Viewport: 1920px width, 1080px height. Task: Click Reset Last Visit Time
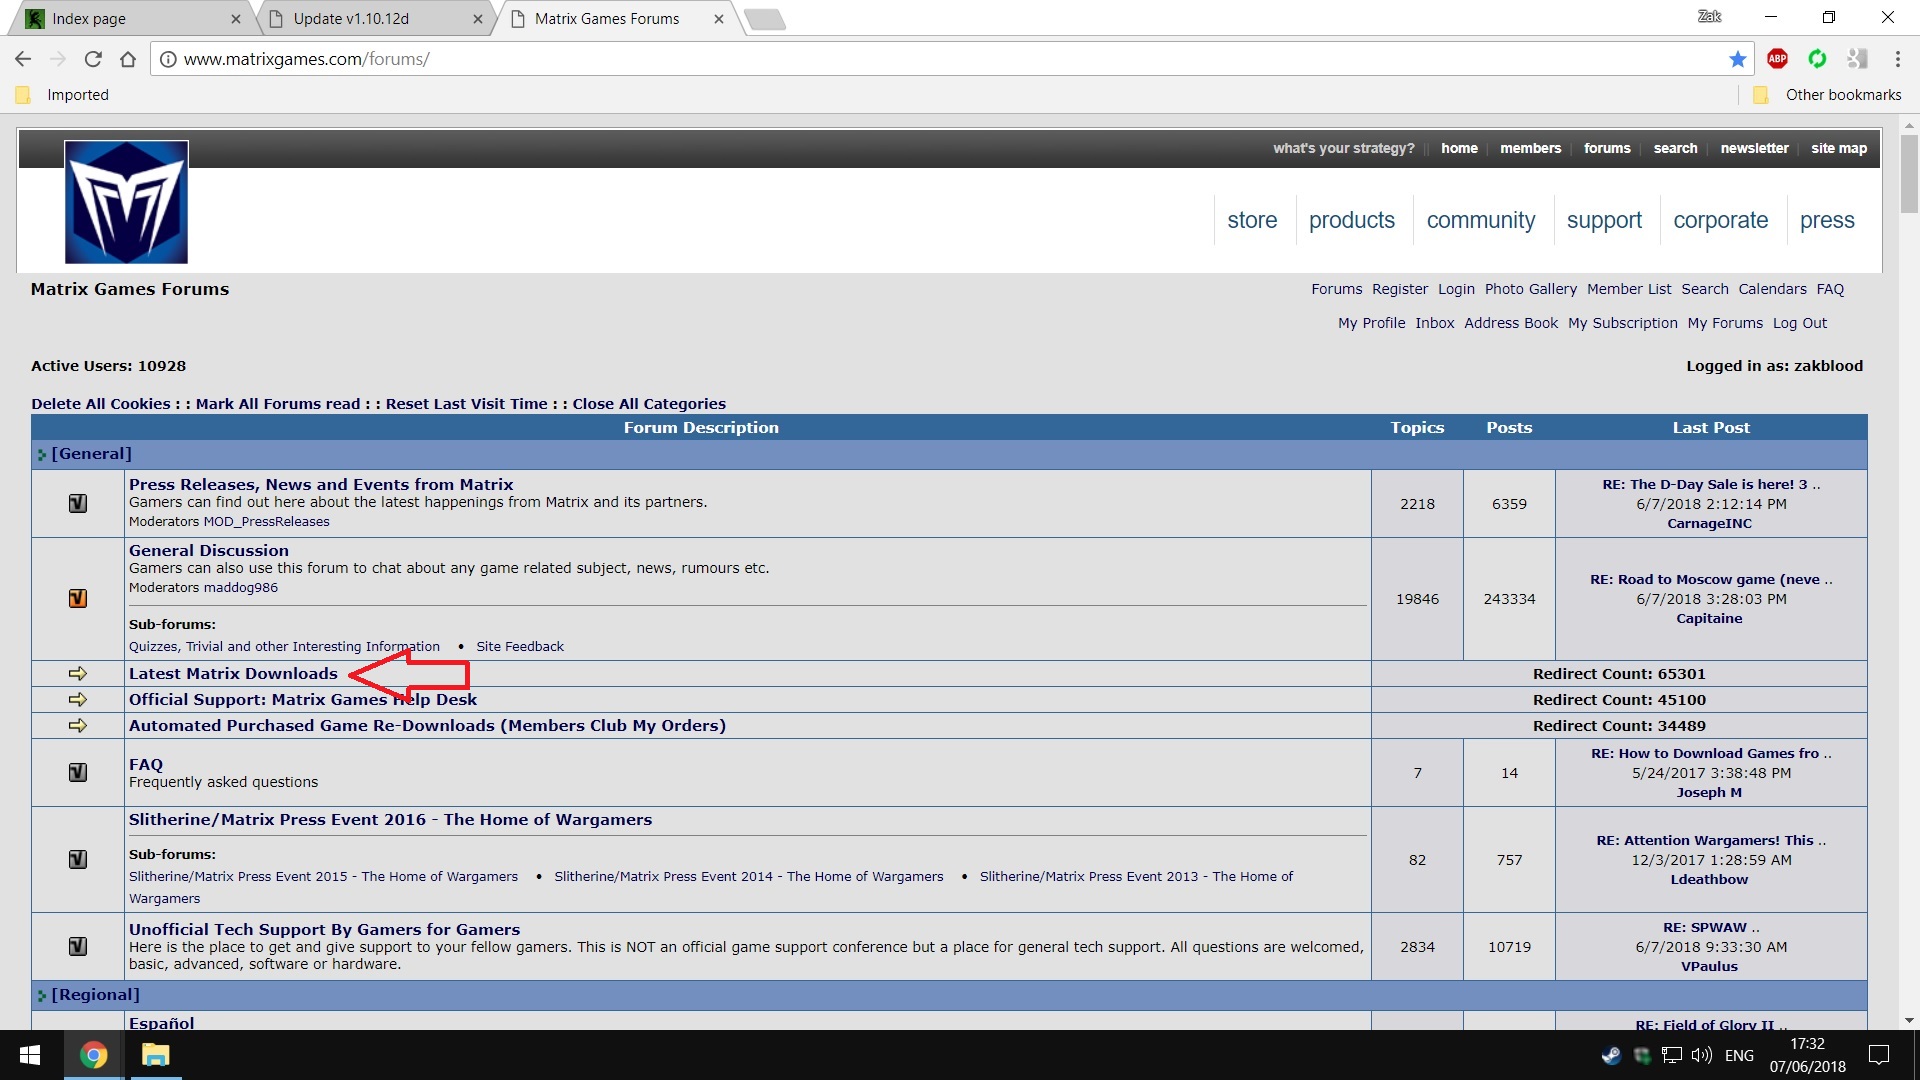tap(467, 404)
